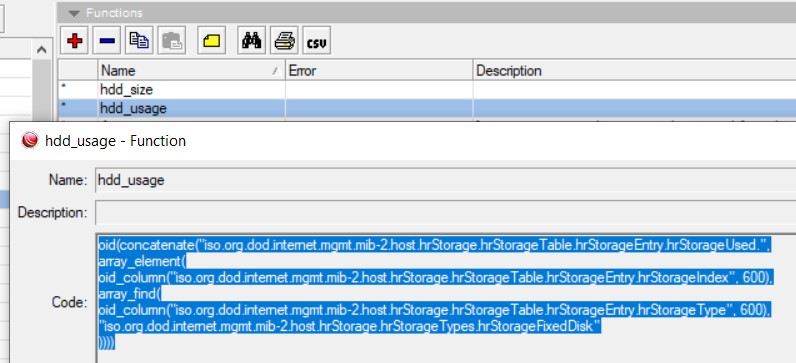Image resolution: width=796 pixels, height=363 pixels.
Task: Click the up arrow of the left scrollbar
Action: tap(42, 50)
